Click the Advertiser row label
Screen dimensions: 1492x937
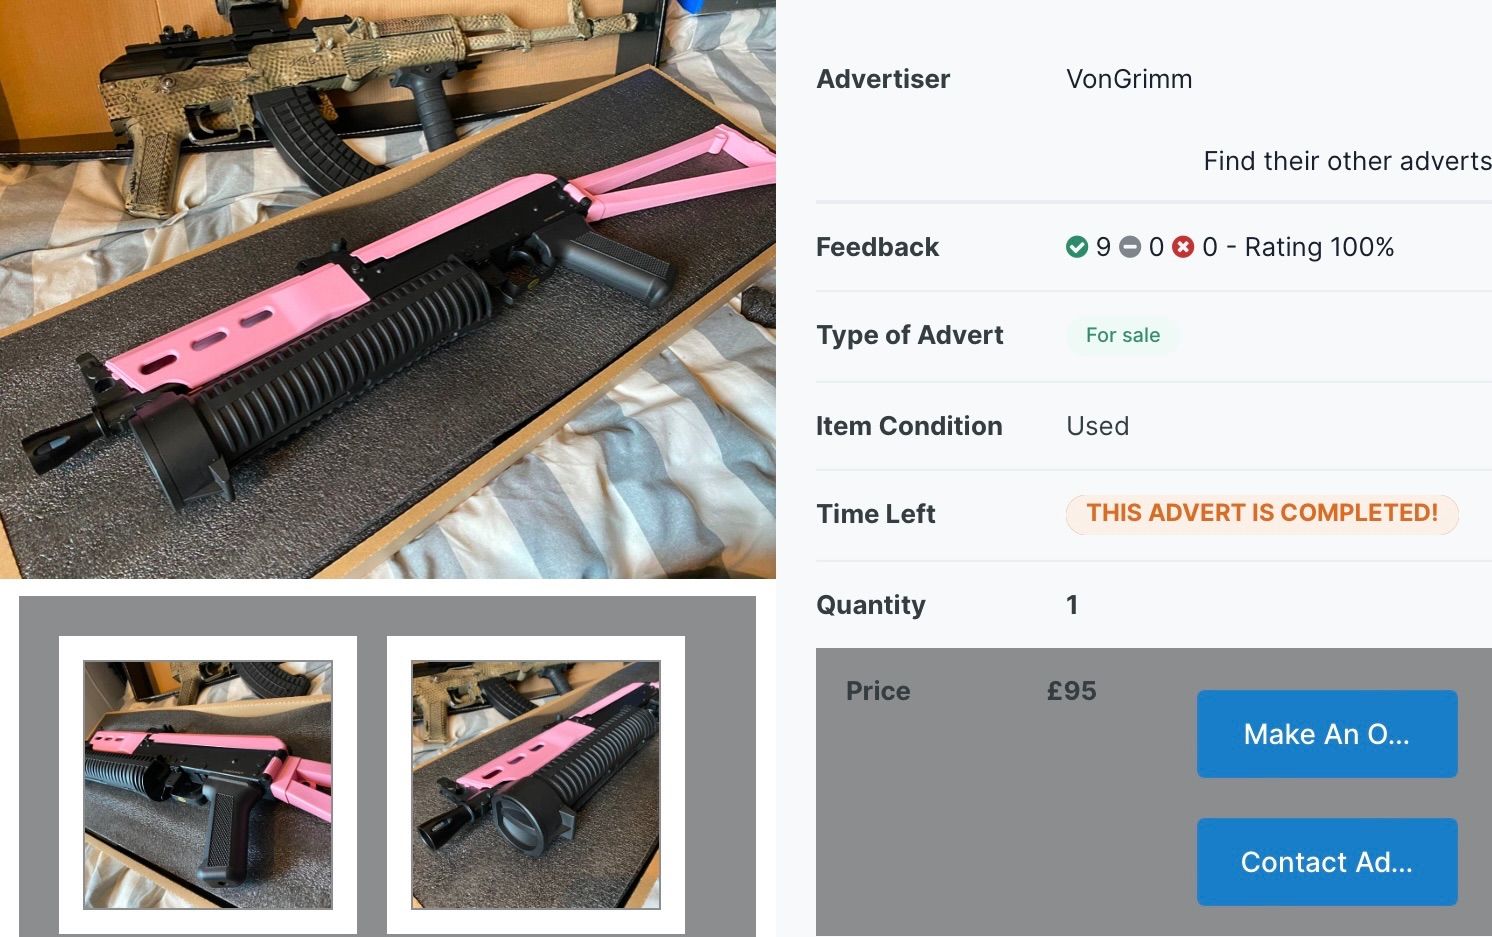pos(883,79)
